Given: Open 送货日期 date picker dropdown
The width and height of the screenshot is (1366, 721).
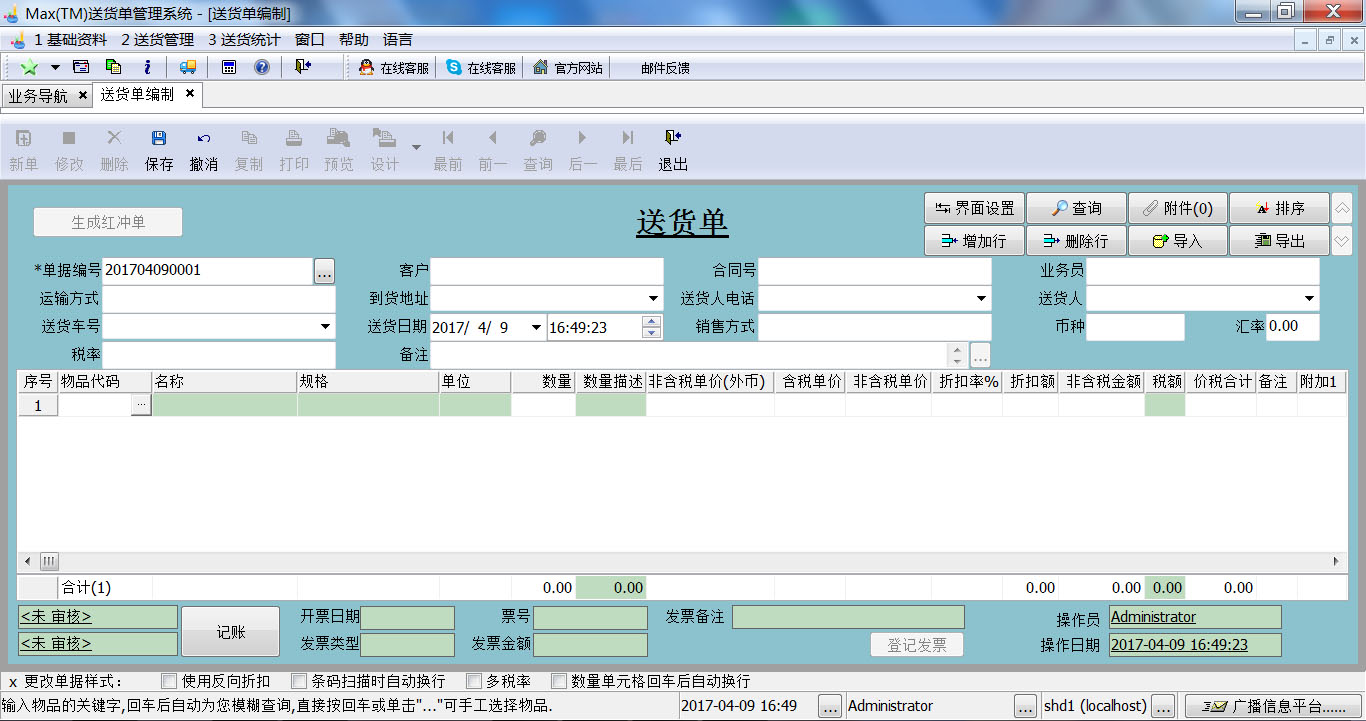Looking at the screenshot, I should (x=536, y=327).
